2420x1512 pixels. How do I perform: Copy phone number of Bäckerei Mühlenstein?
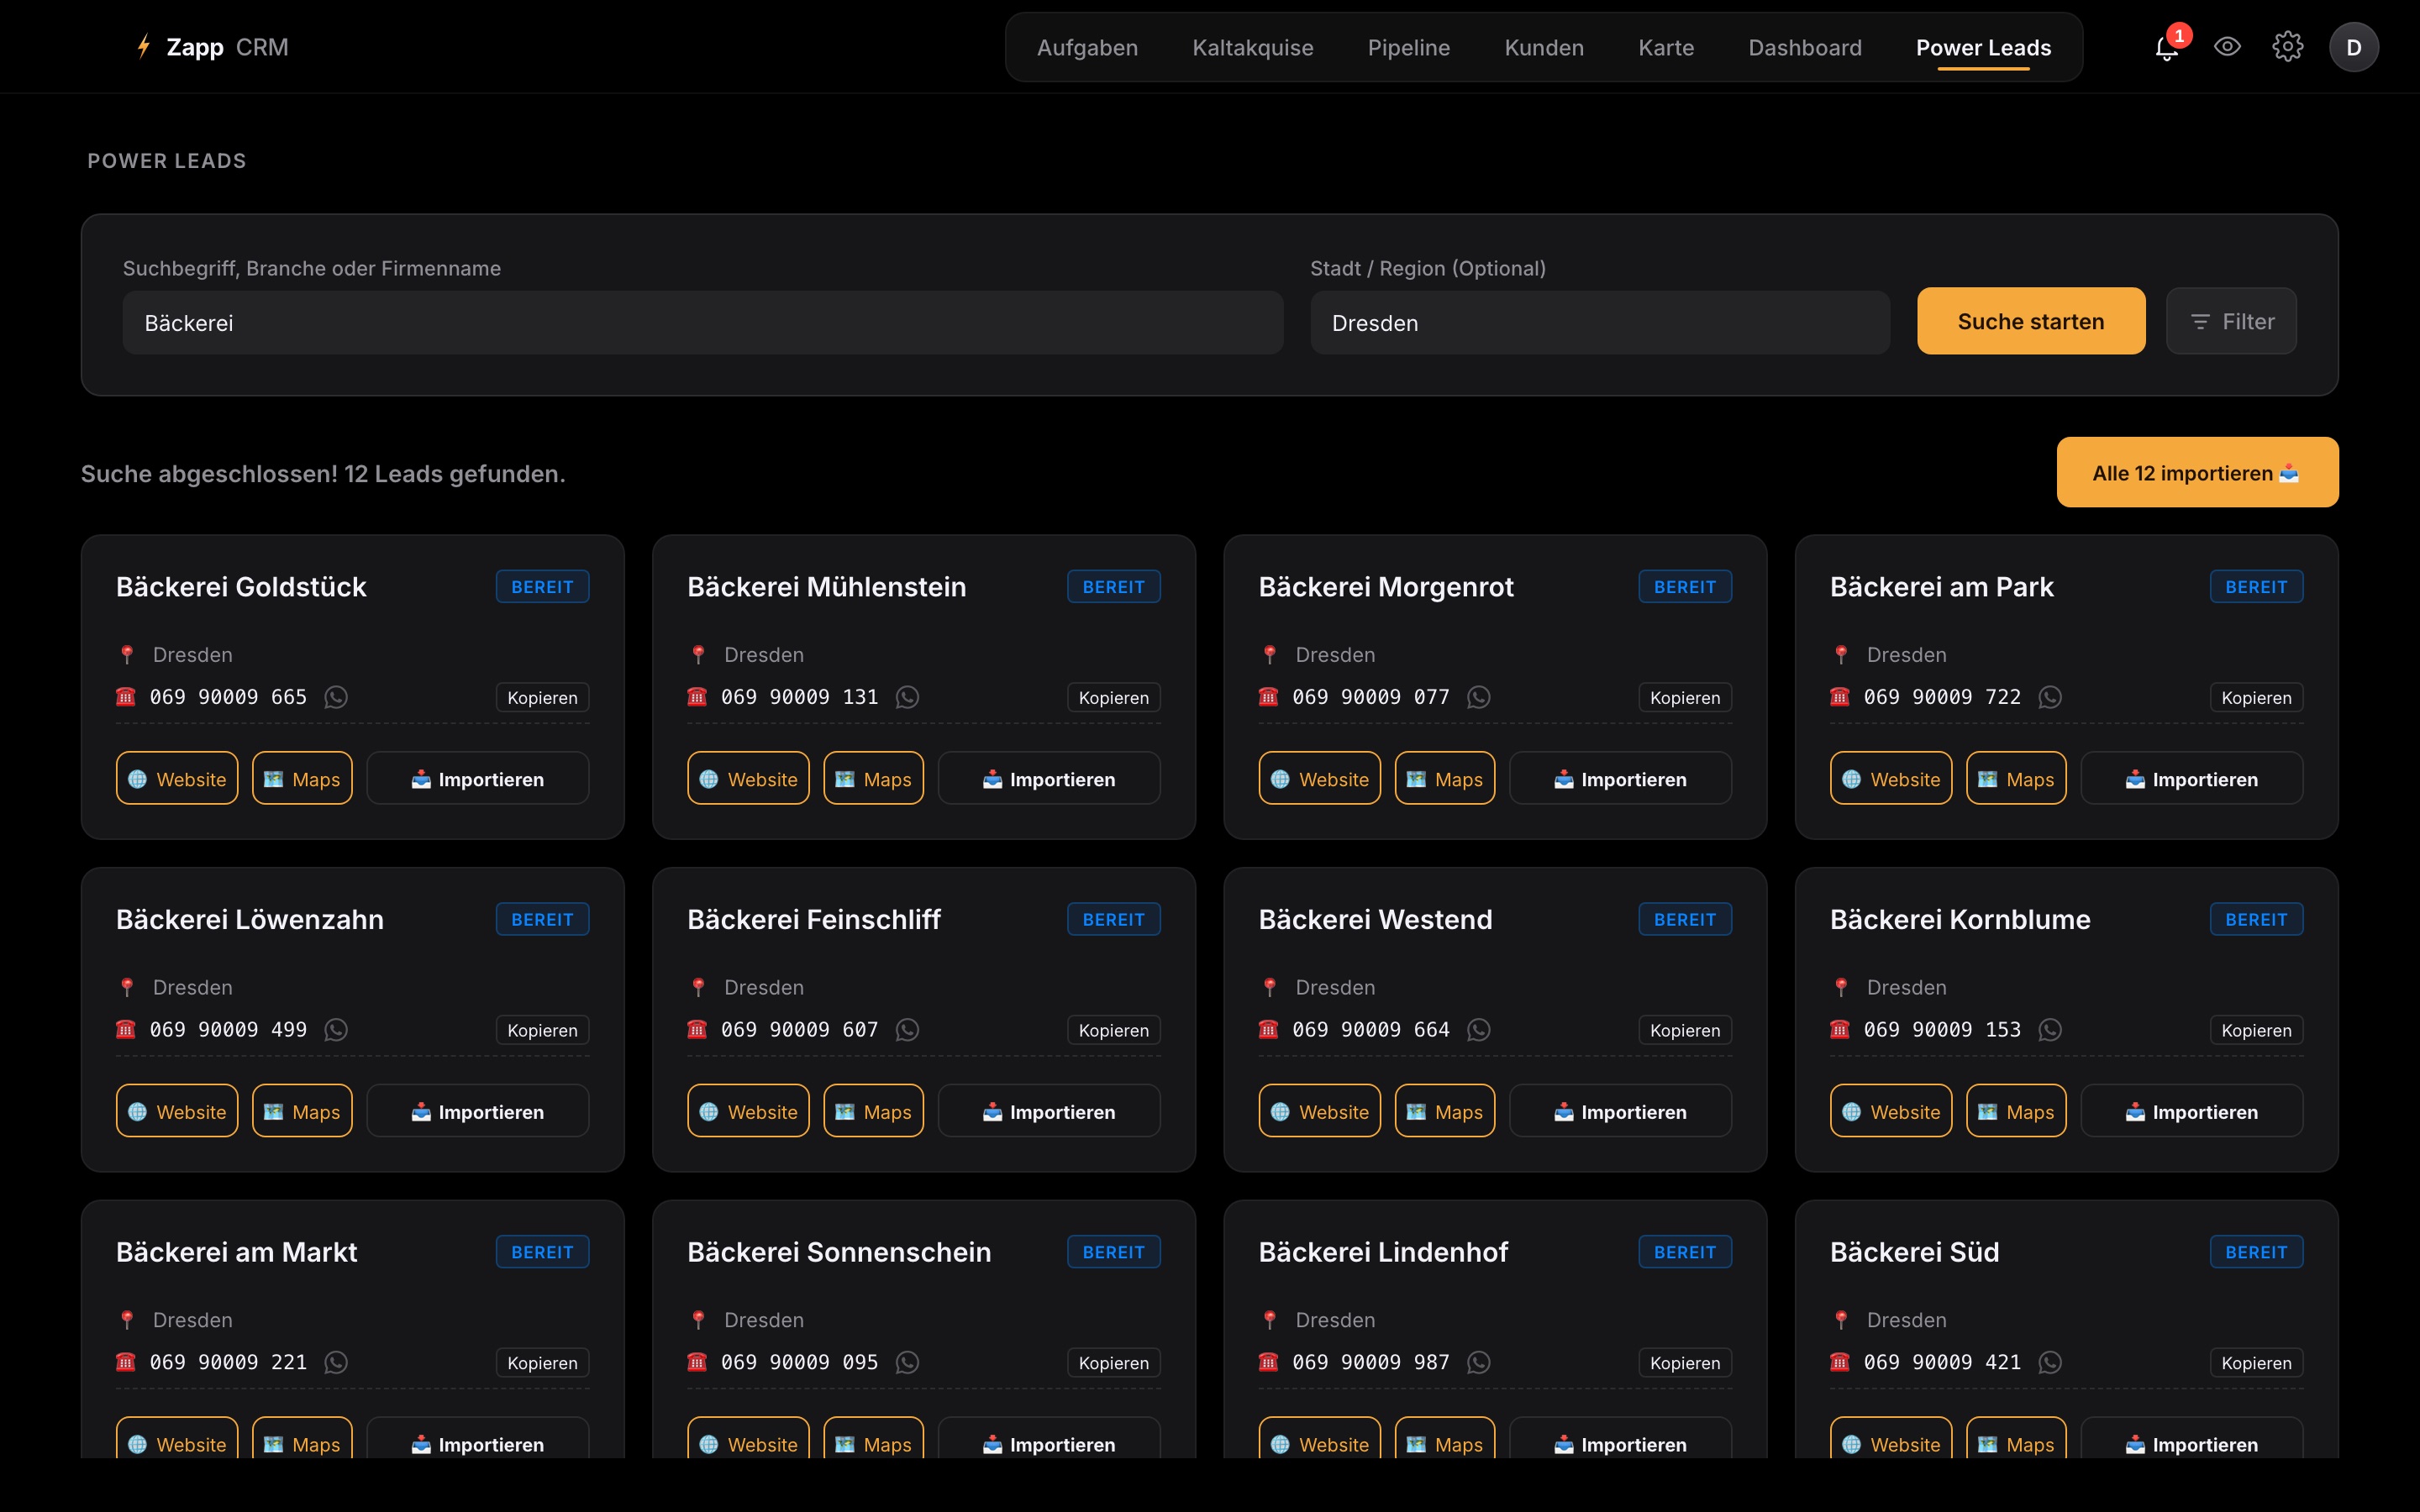tap(1113, 697)
